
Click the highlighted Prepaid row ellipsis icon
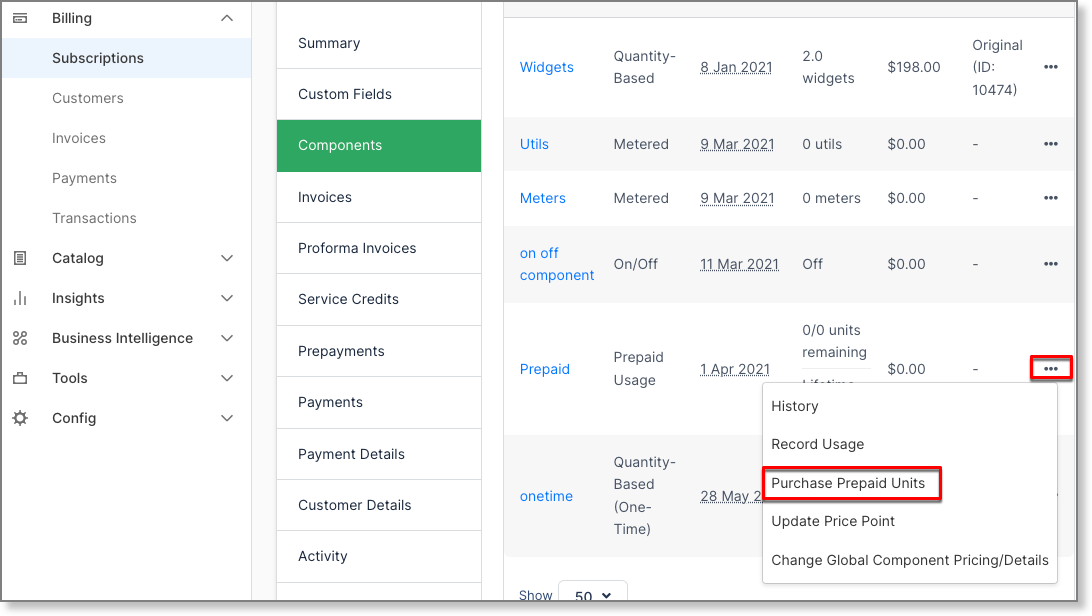tap(1050, 368)
